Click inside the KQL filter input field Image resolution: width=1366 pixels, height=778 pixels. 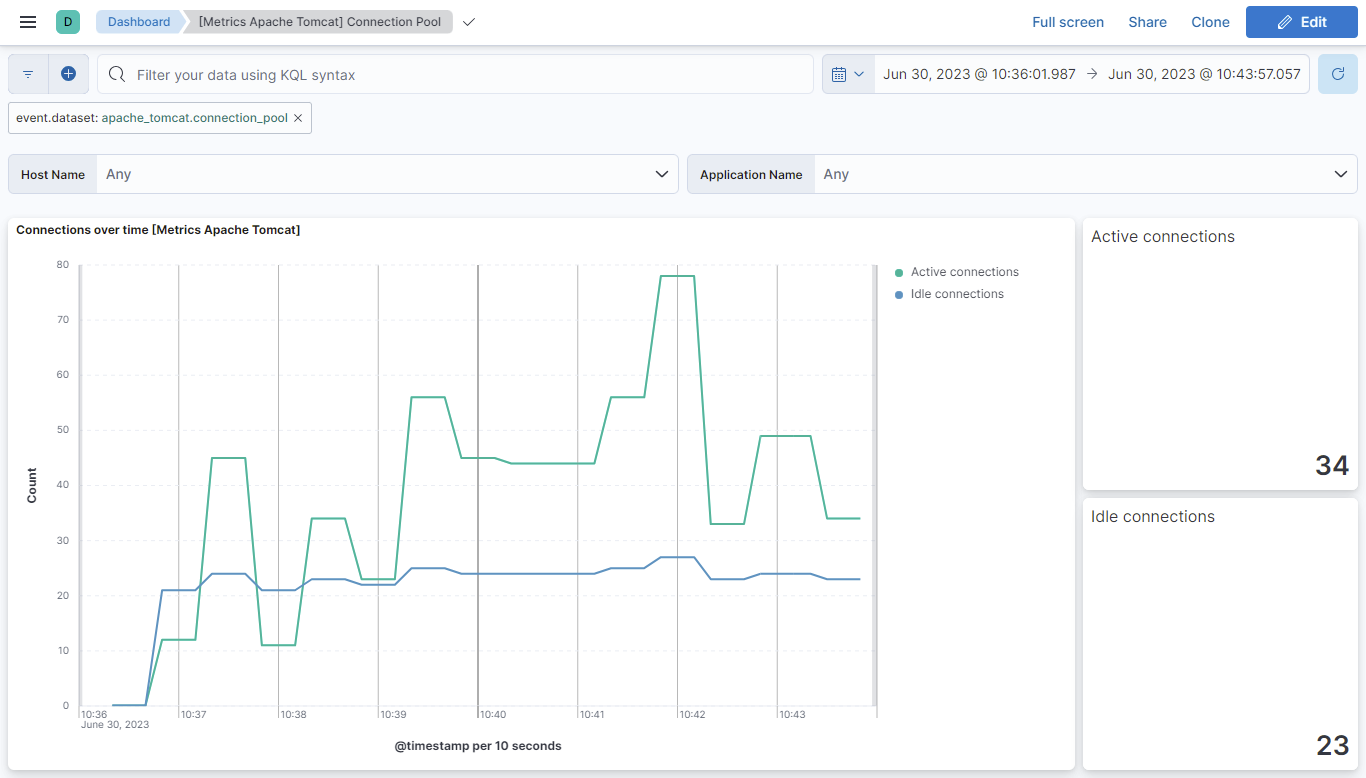coord(450,73)
